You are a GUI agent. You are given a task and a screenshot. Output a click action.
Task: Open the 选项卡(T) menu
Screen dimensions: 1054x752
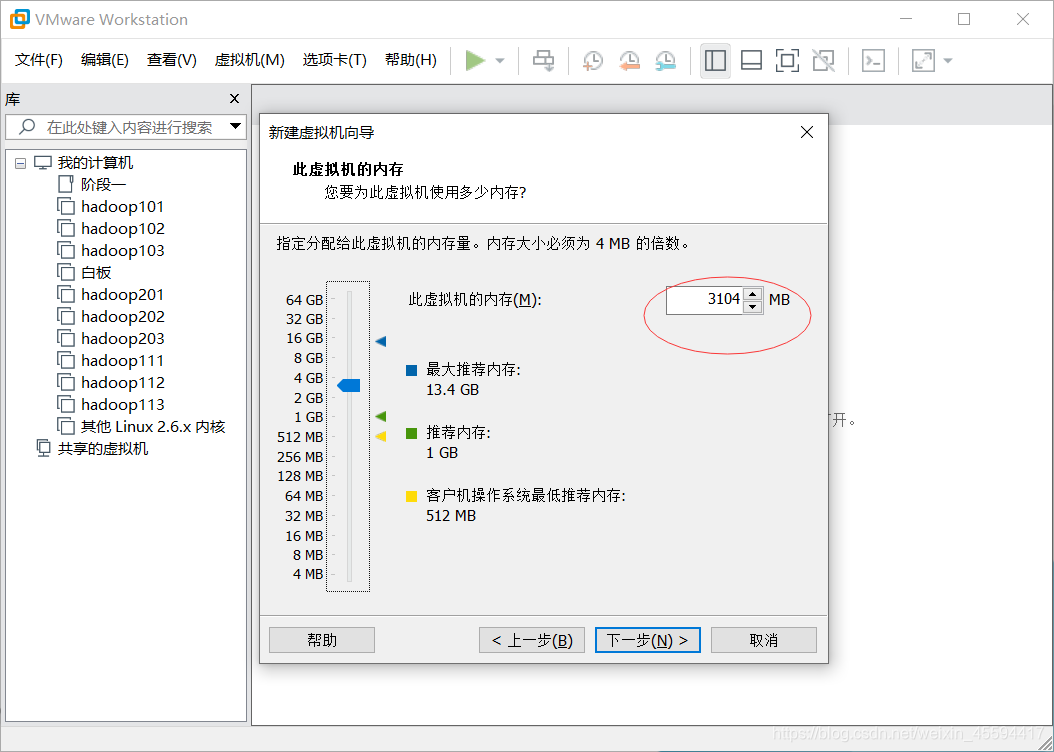click(x=335, y=60)
